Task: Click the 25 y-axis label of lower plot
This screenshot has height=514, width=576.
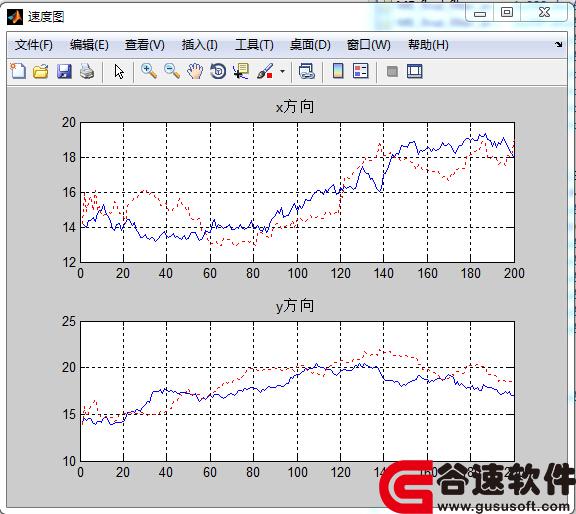Action: tap(69, 321)
